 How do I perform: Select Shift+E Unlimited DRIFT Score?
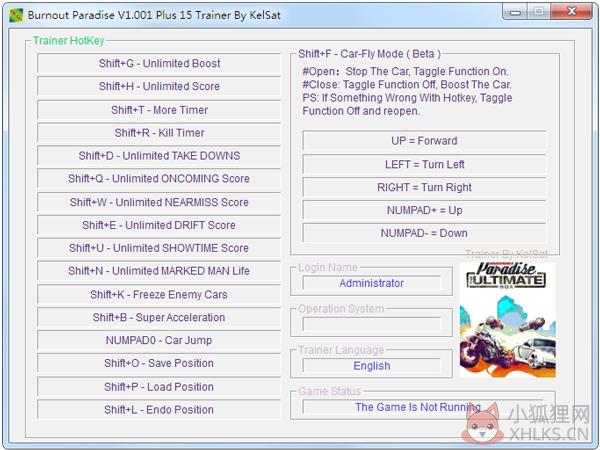tap(159, 225)
